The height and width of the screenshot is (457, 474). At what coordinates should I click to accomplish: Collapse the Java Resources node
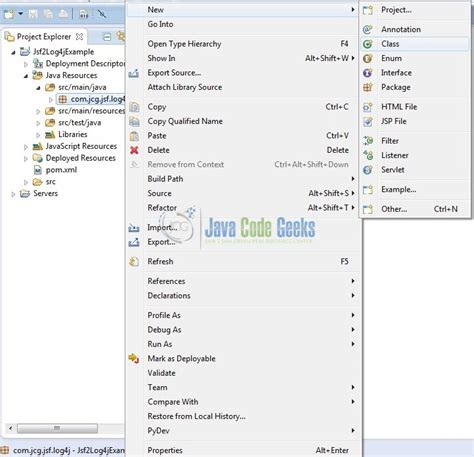26,76
